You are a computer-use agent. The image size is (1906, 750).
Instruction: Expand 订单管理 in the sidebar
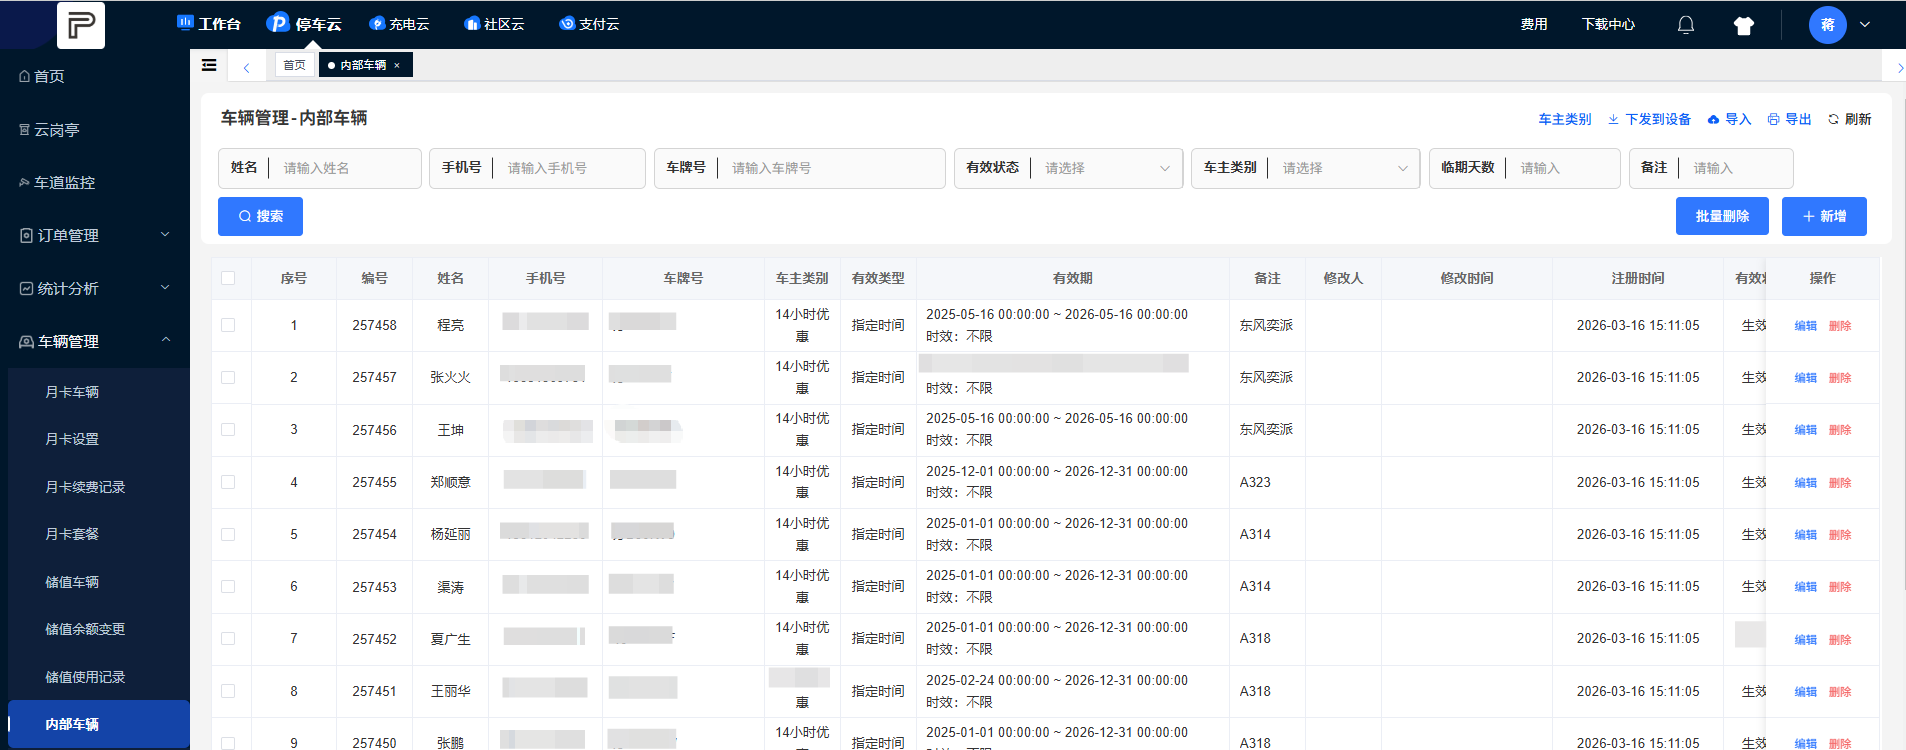pos(95,235)
